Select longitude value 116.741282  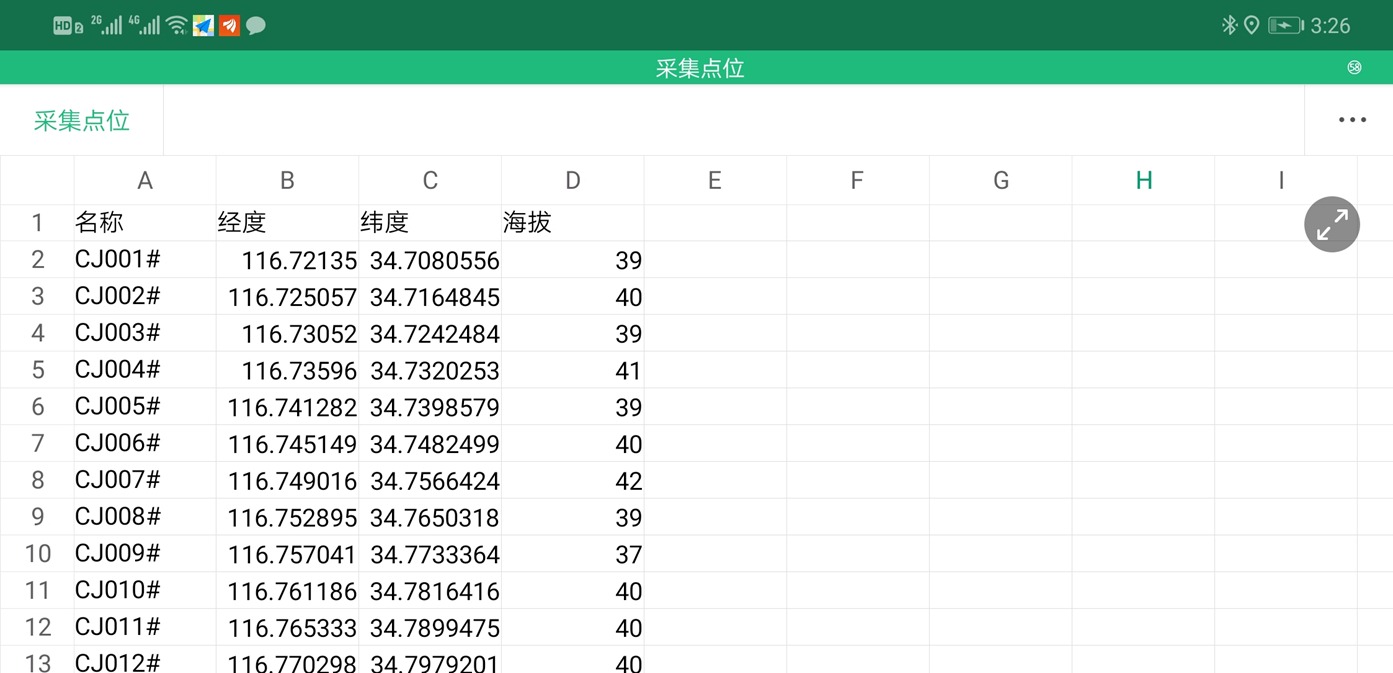[287, 407]
